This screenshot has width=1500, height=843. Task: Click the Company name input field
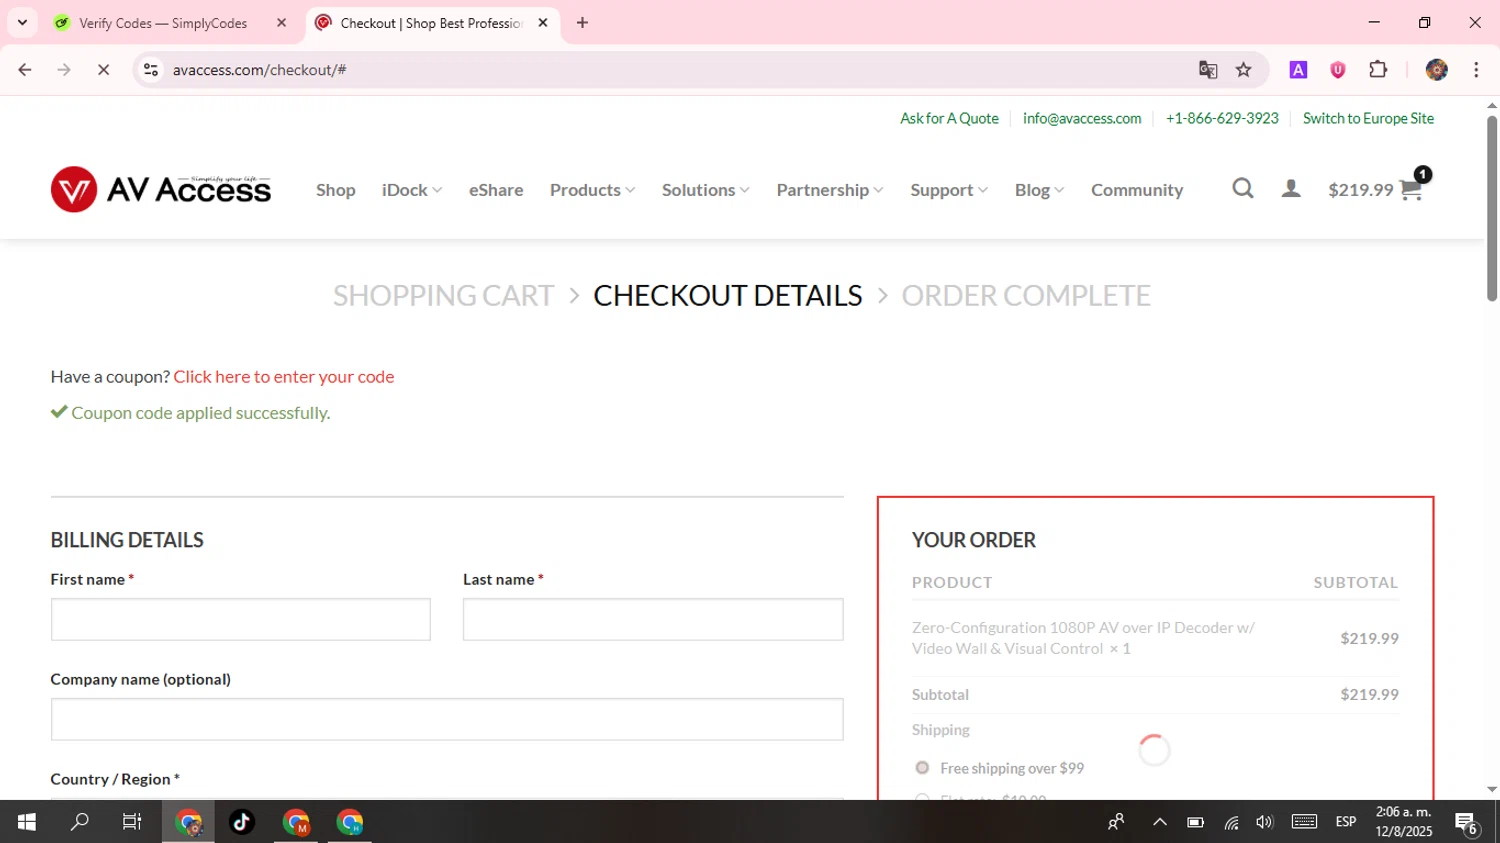pos(447,719)
